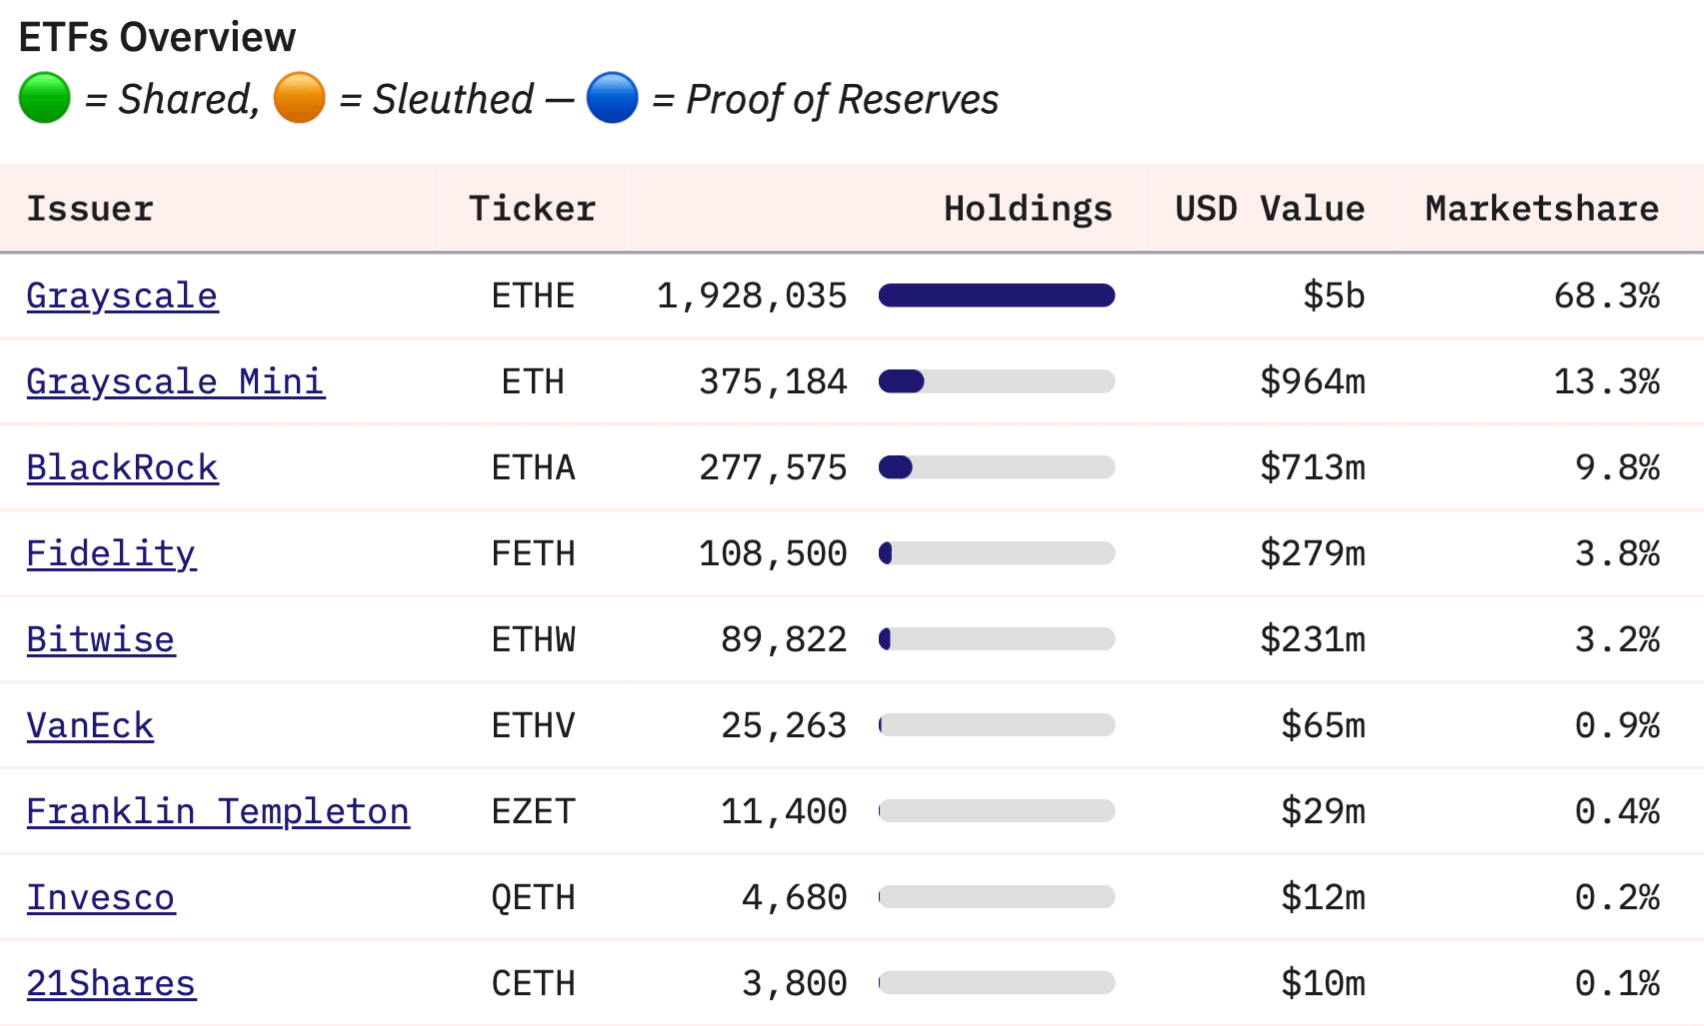Click the 108,500 holdings value
This screenshot has height=1026, width=1704.
[x=773, y=554]
